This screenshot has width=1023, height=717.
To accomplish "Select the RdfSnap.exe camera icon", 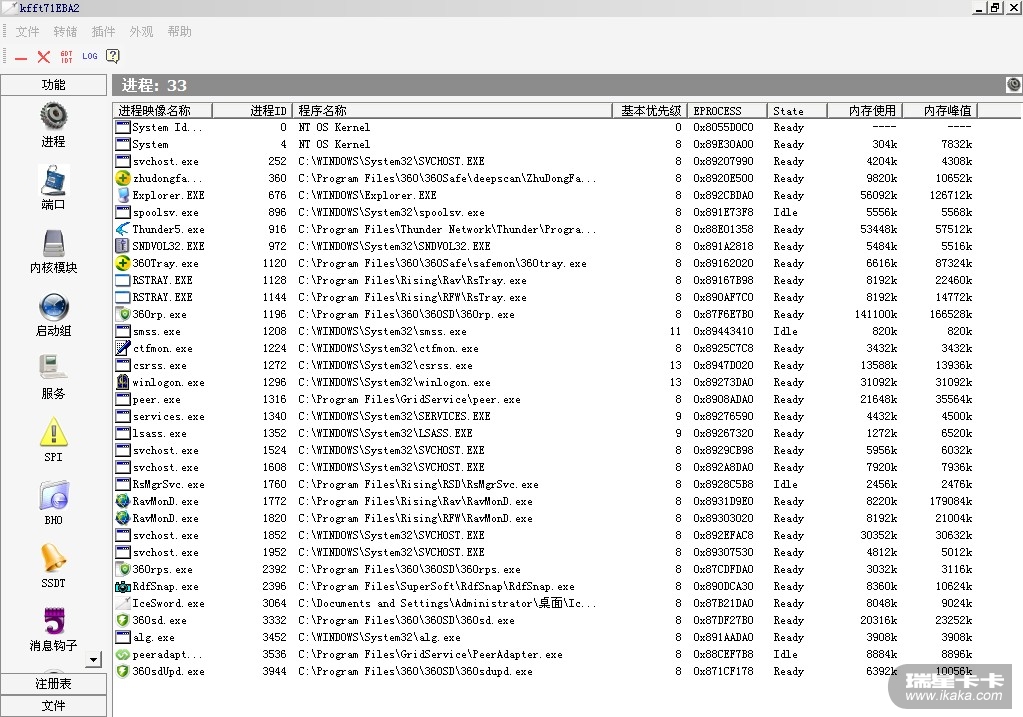I will (x=122, y=587).
